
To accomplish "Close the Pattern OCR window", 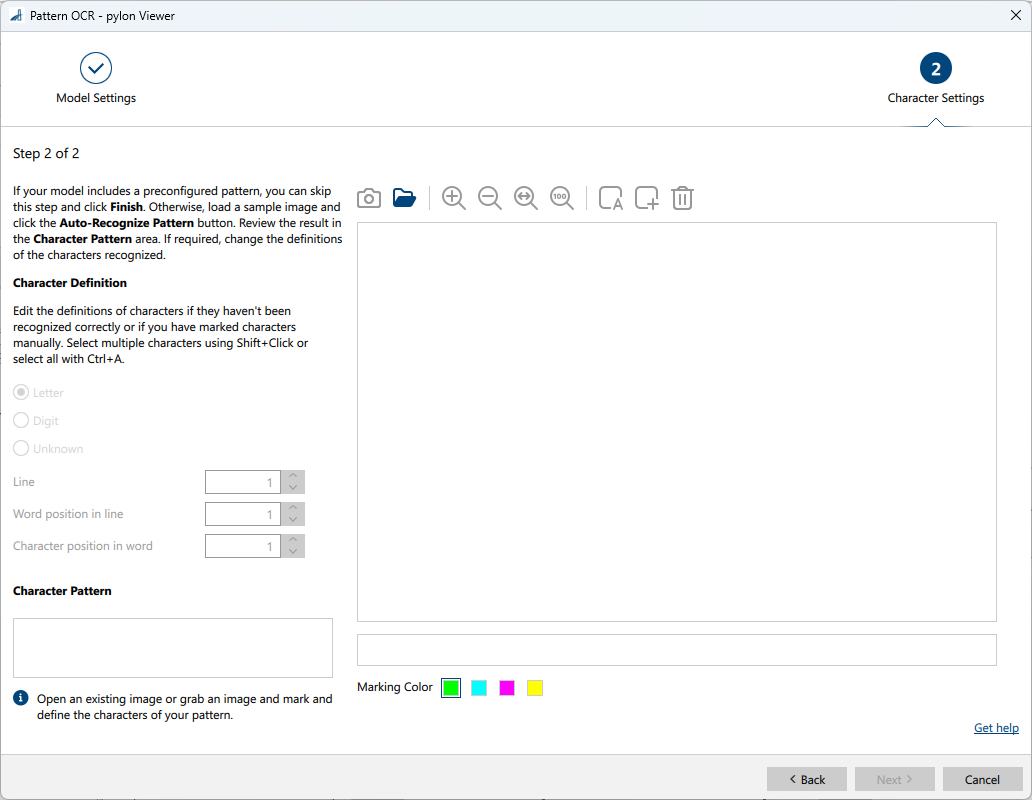I will click(1016, 15).
